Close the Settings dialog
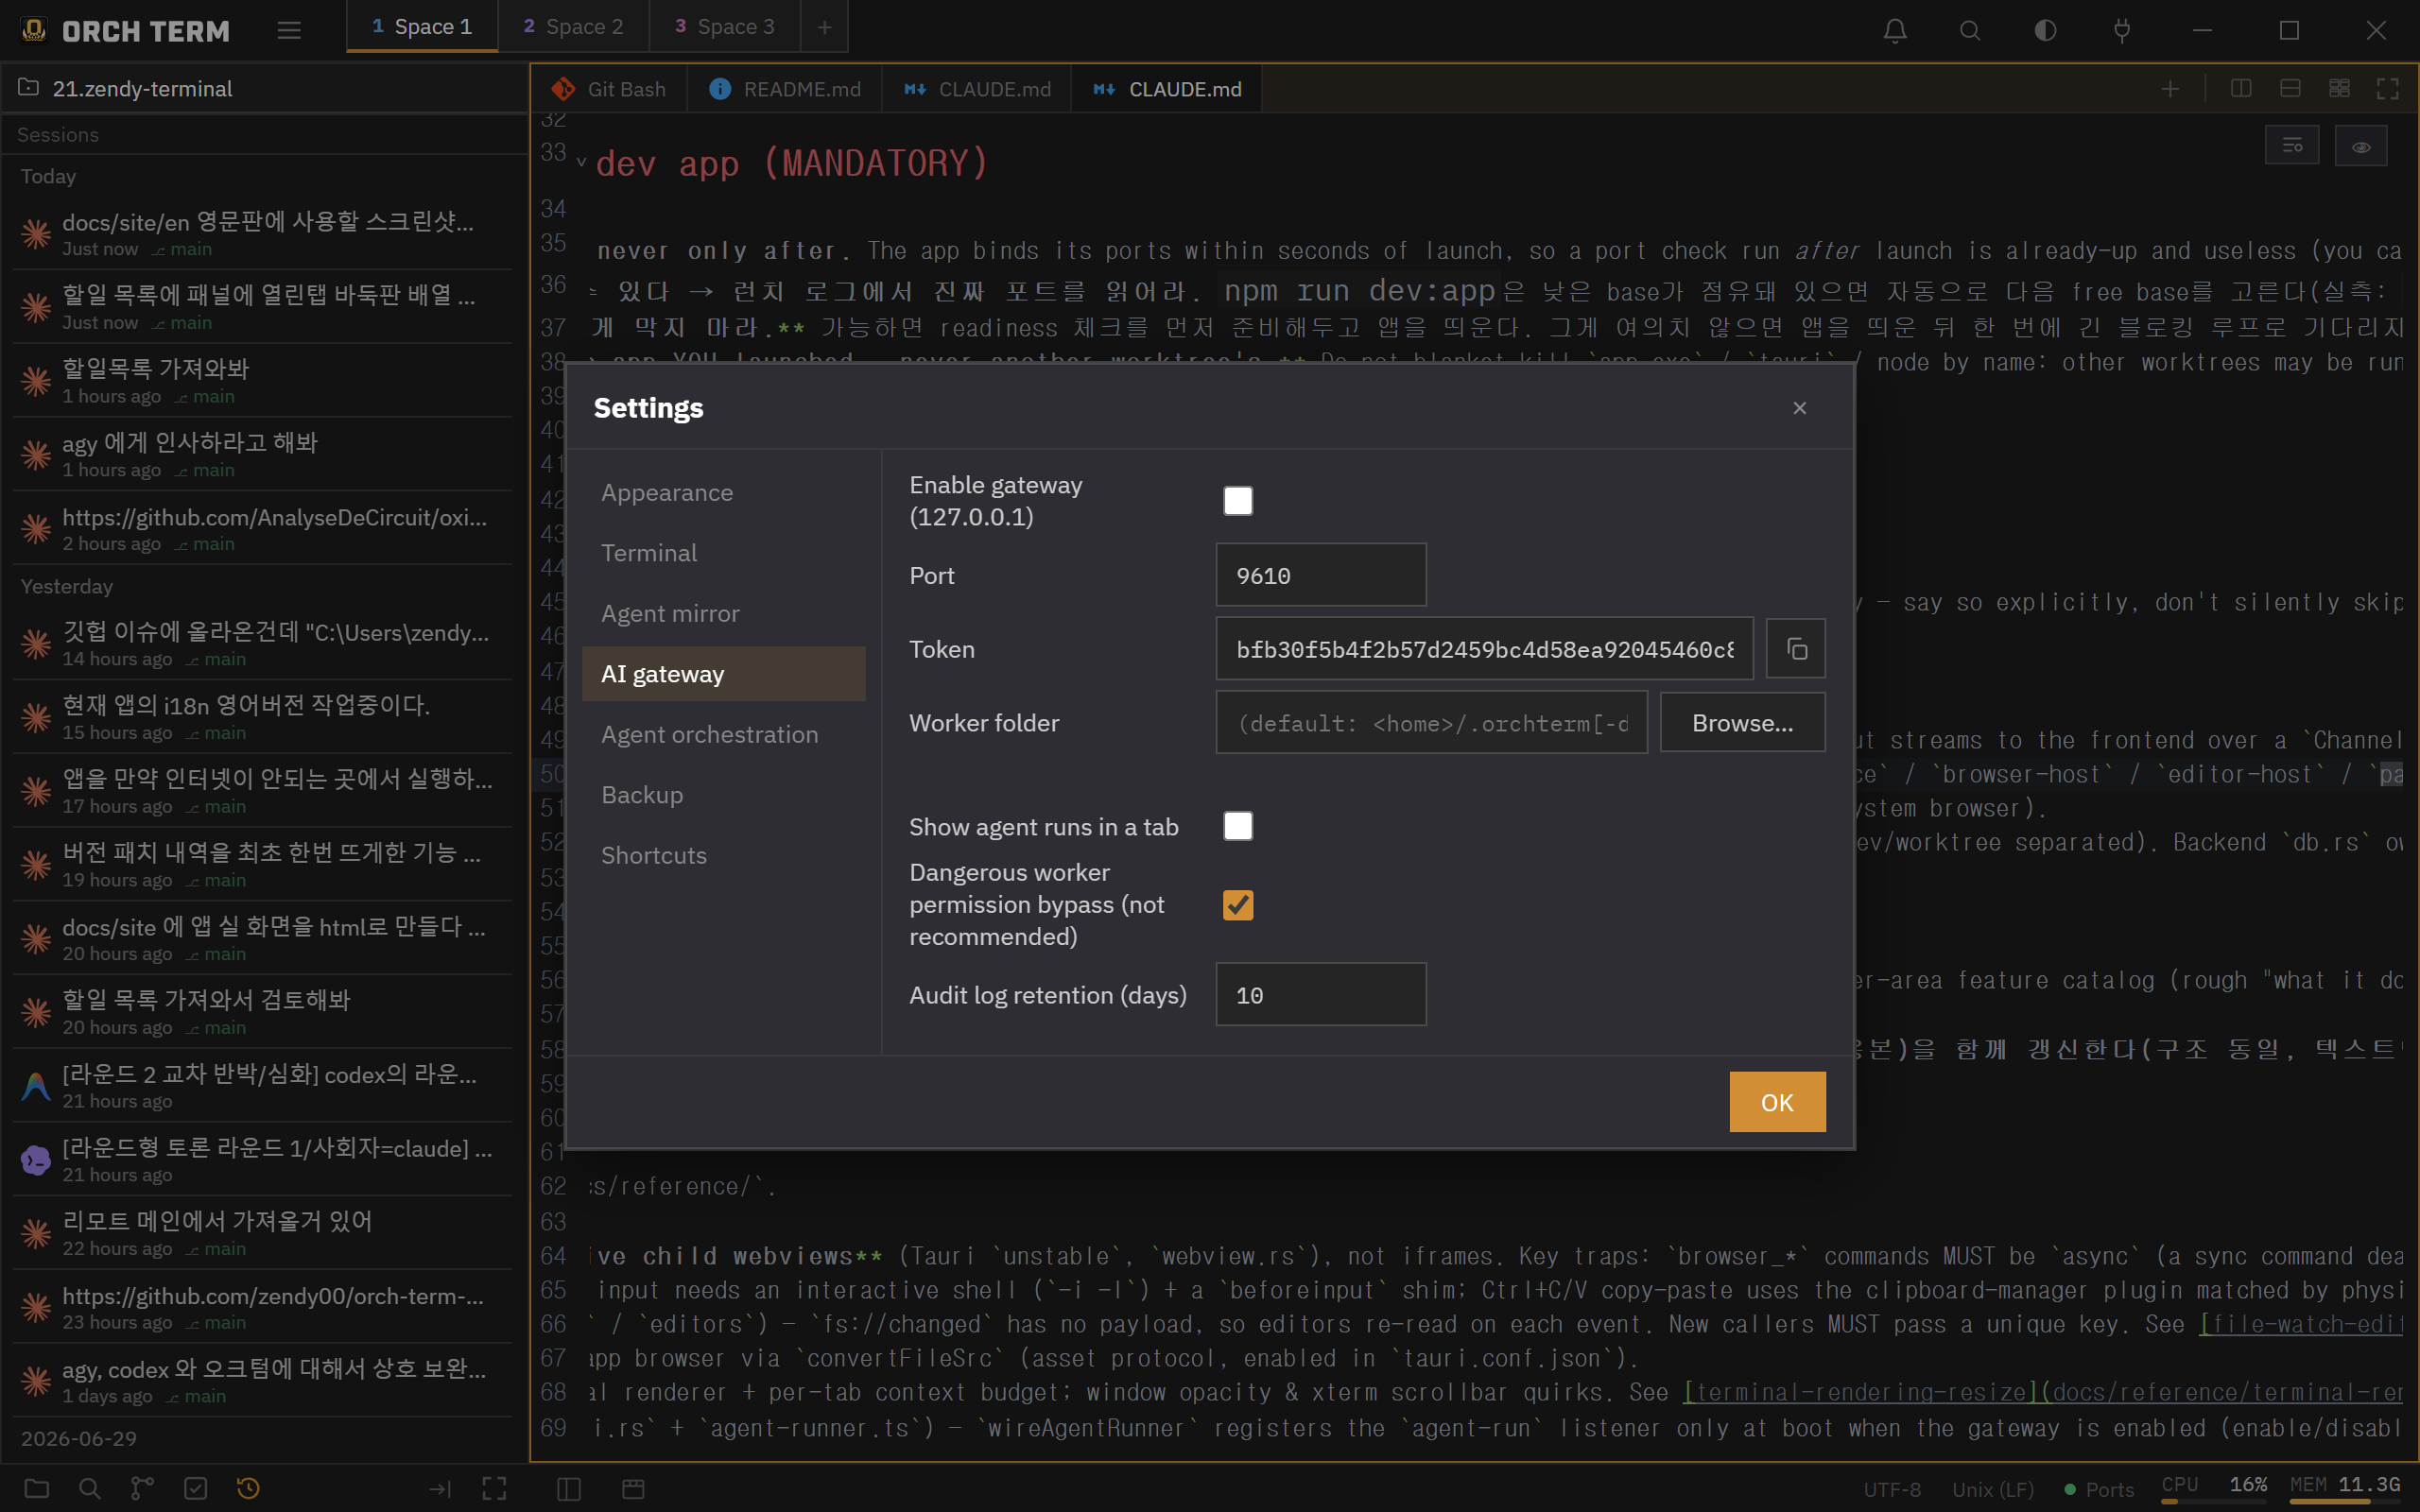2420x1512 pixels. coord(1799,408)
